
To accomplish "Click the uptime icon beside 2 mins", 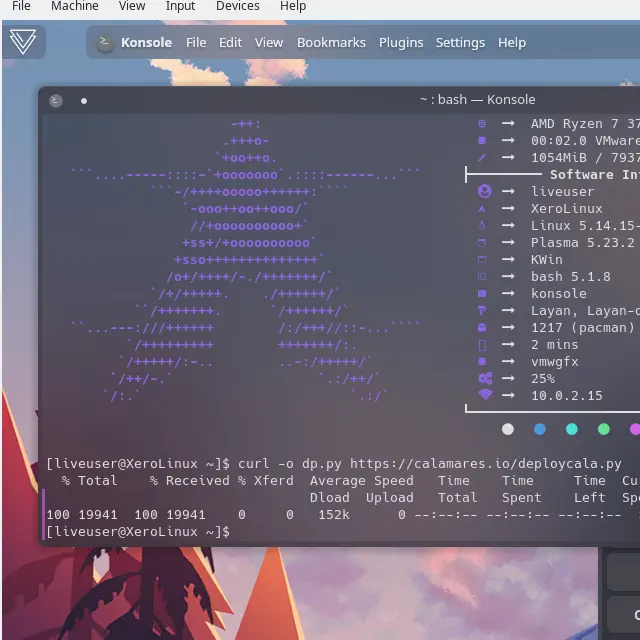I will coord(482,345).
